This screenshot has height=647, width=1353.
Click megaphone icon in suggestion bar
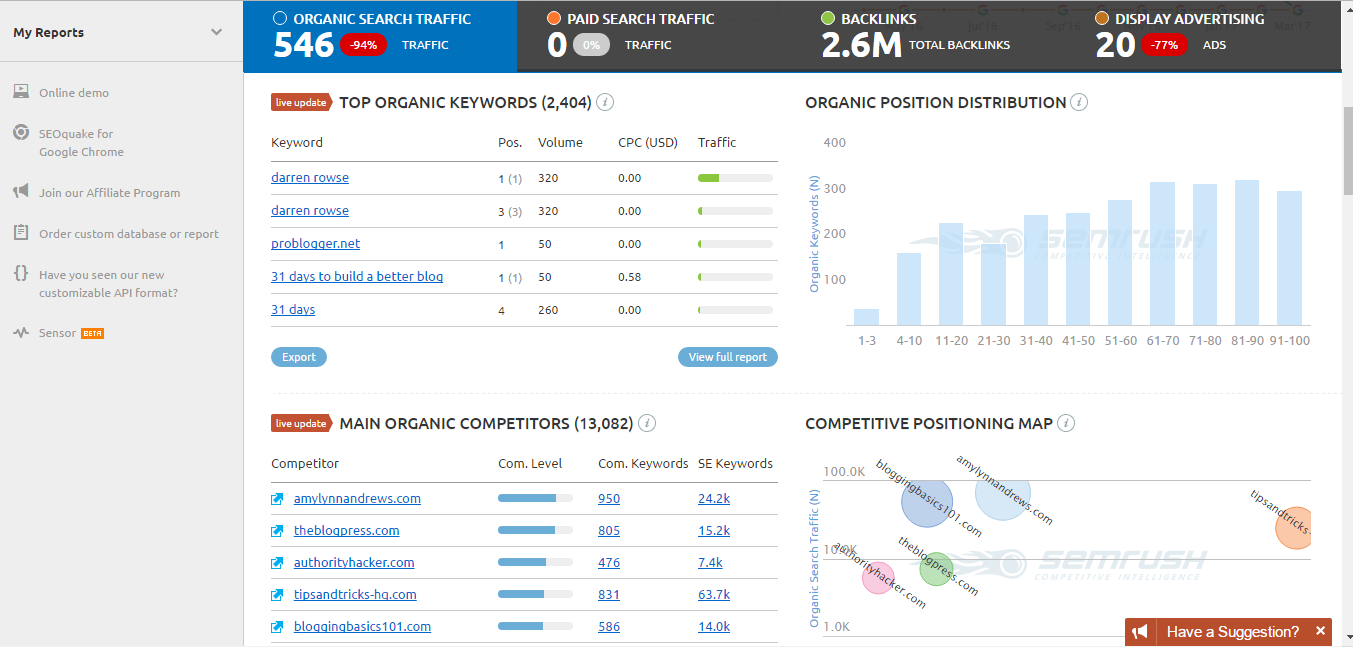[x=1140, y=632]
